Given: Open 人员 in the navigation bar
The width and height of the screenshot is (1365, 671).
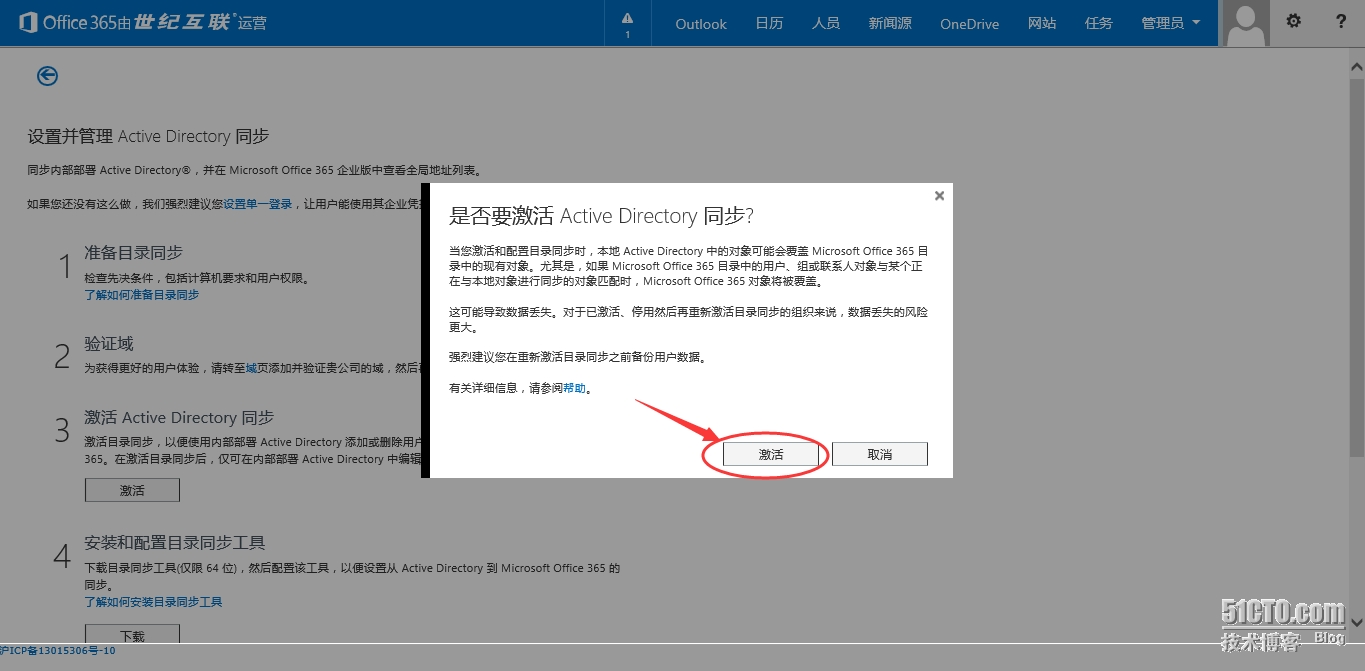Looking at the screenshot, I should click(825, 23).
